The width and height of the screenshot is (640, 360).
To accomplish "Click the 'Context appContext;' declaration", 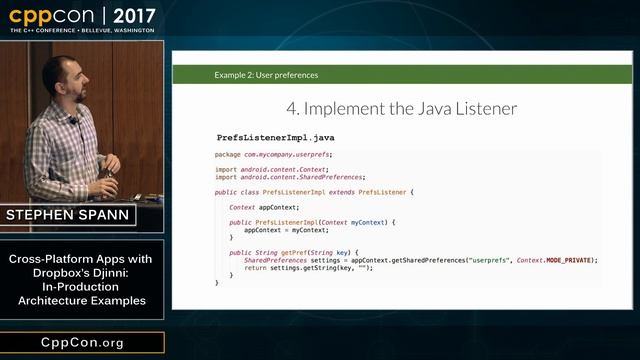I will pos(264,207).
